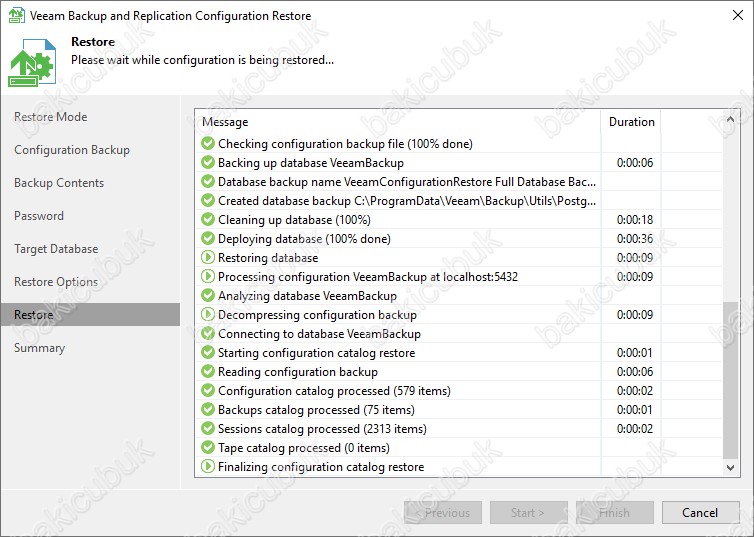The image size is (754, 537).
Task: Select the Password wizard step
Action: point(39,216)
